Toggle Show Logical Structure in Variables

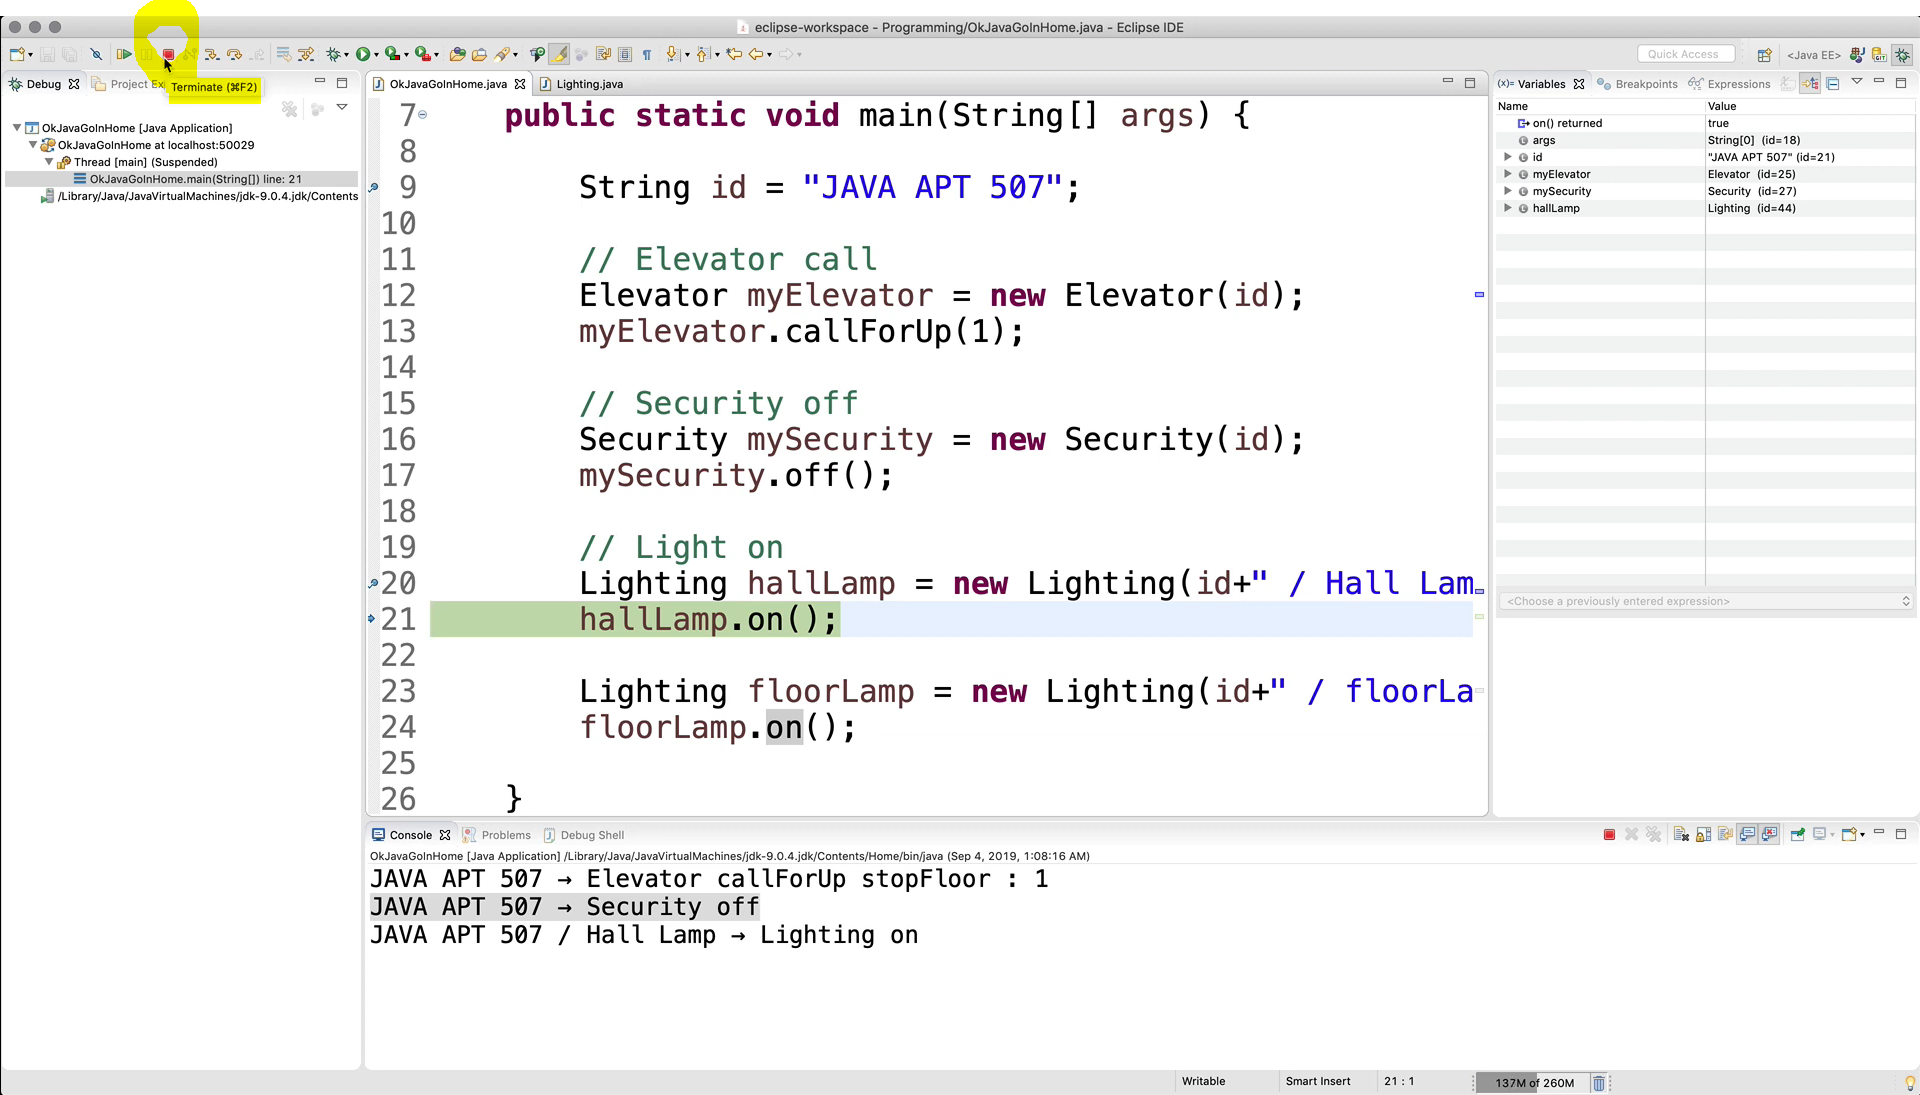(1811, 84)
